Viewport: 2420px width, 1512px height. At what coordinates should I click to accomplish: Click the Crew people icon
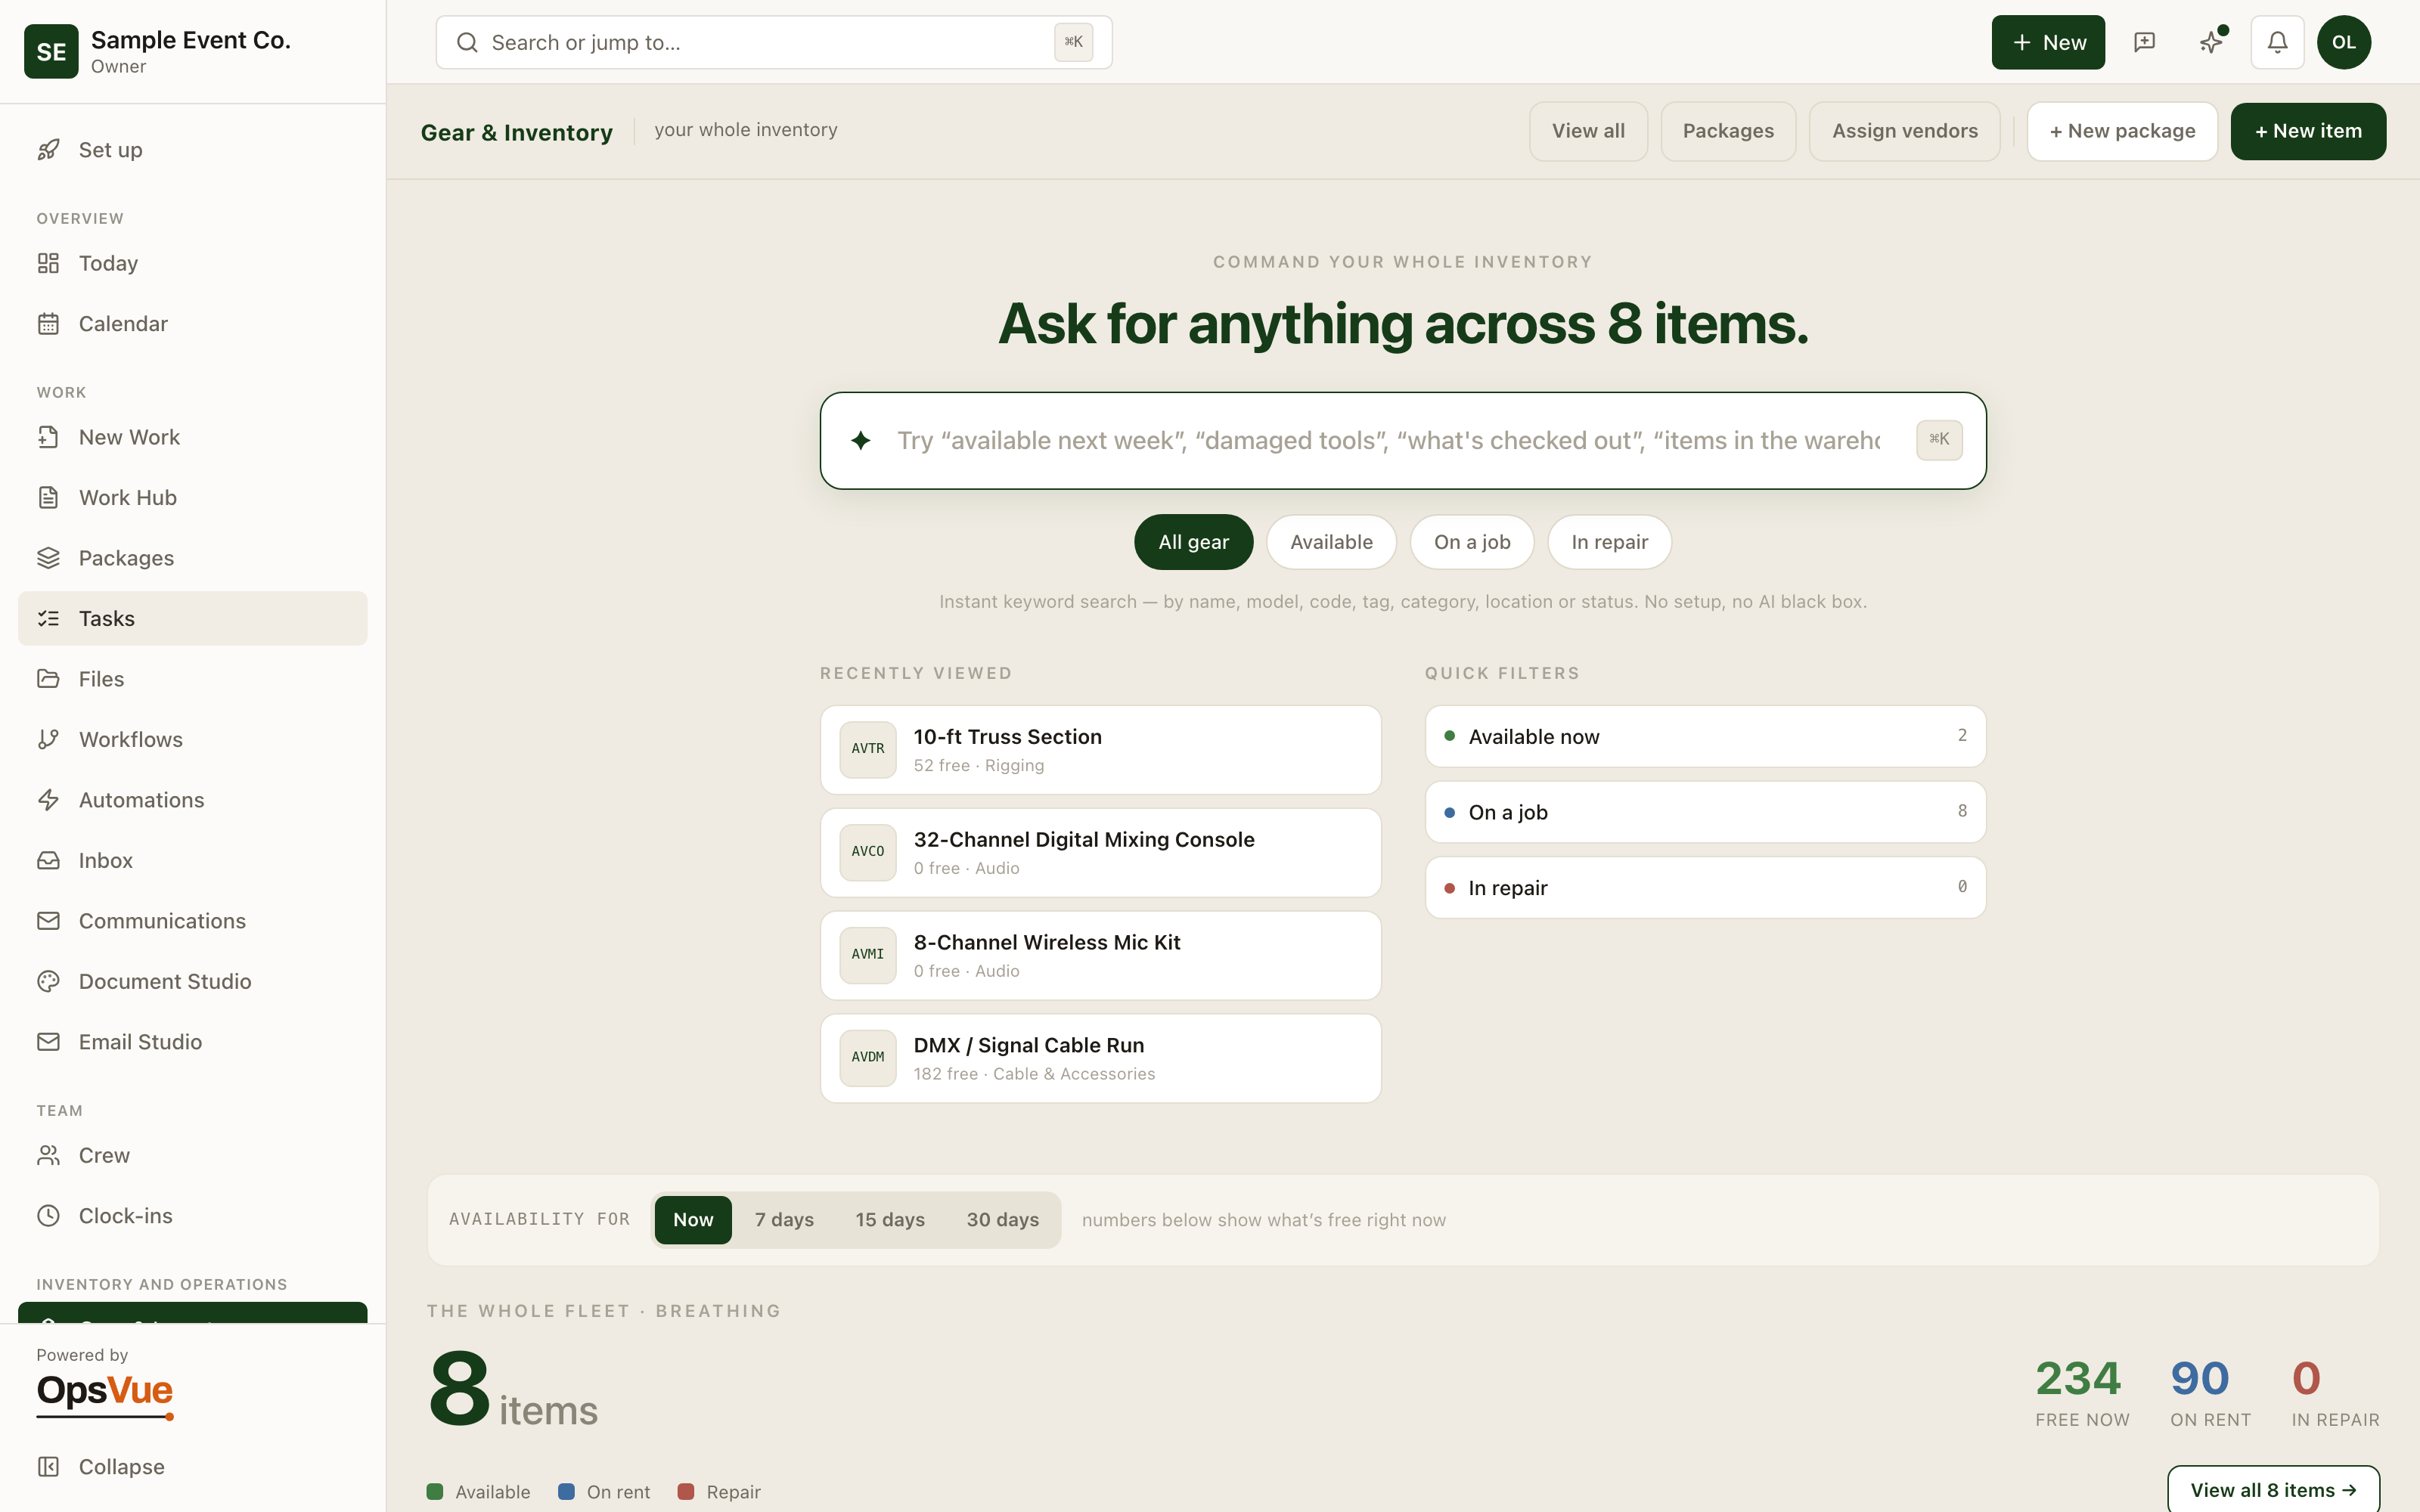point(48,1156)
